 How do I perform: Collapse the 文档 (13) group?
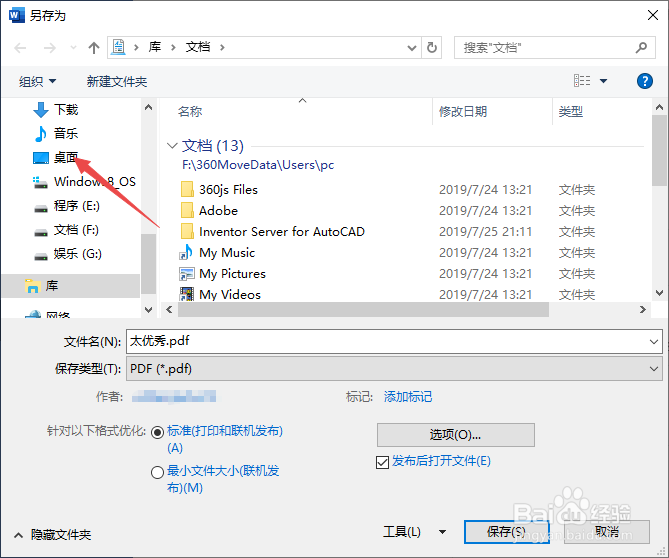tap(172, 146)
